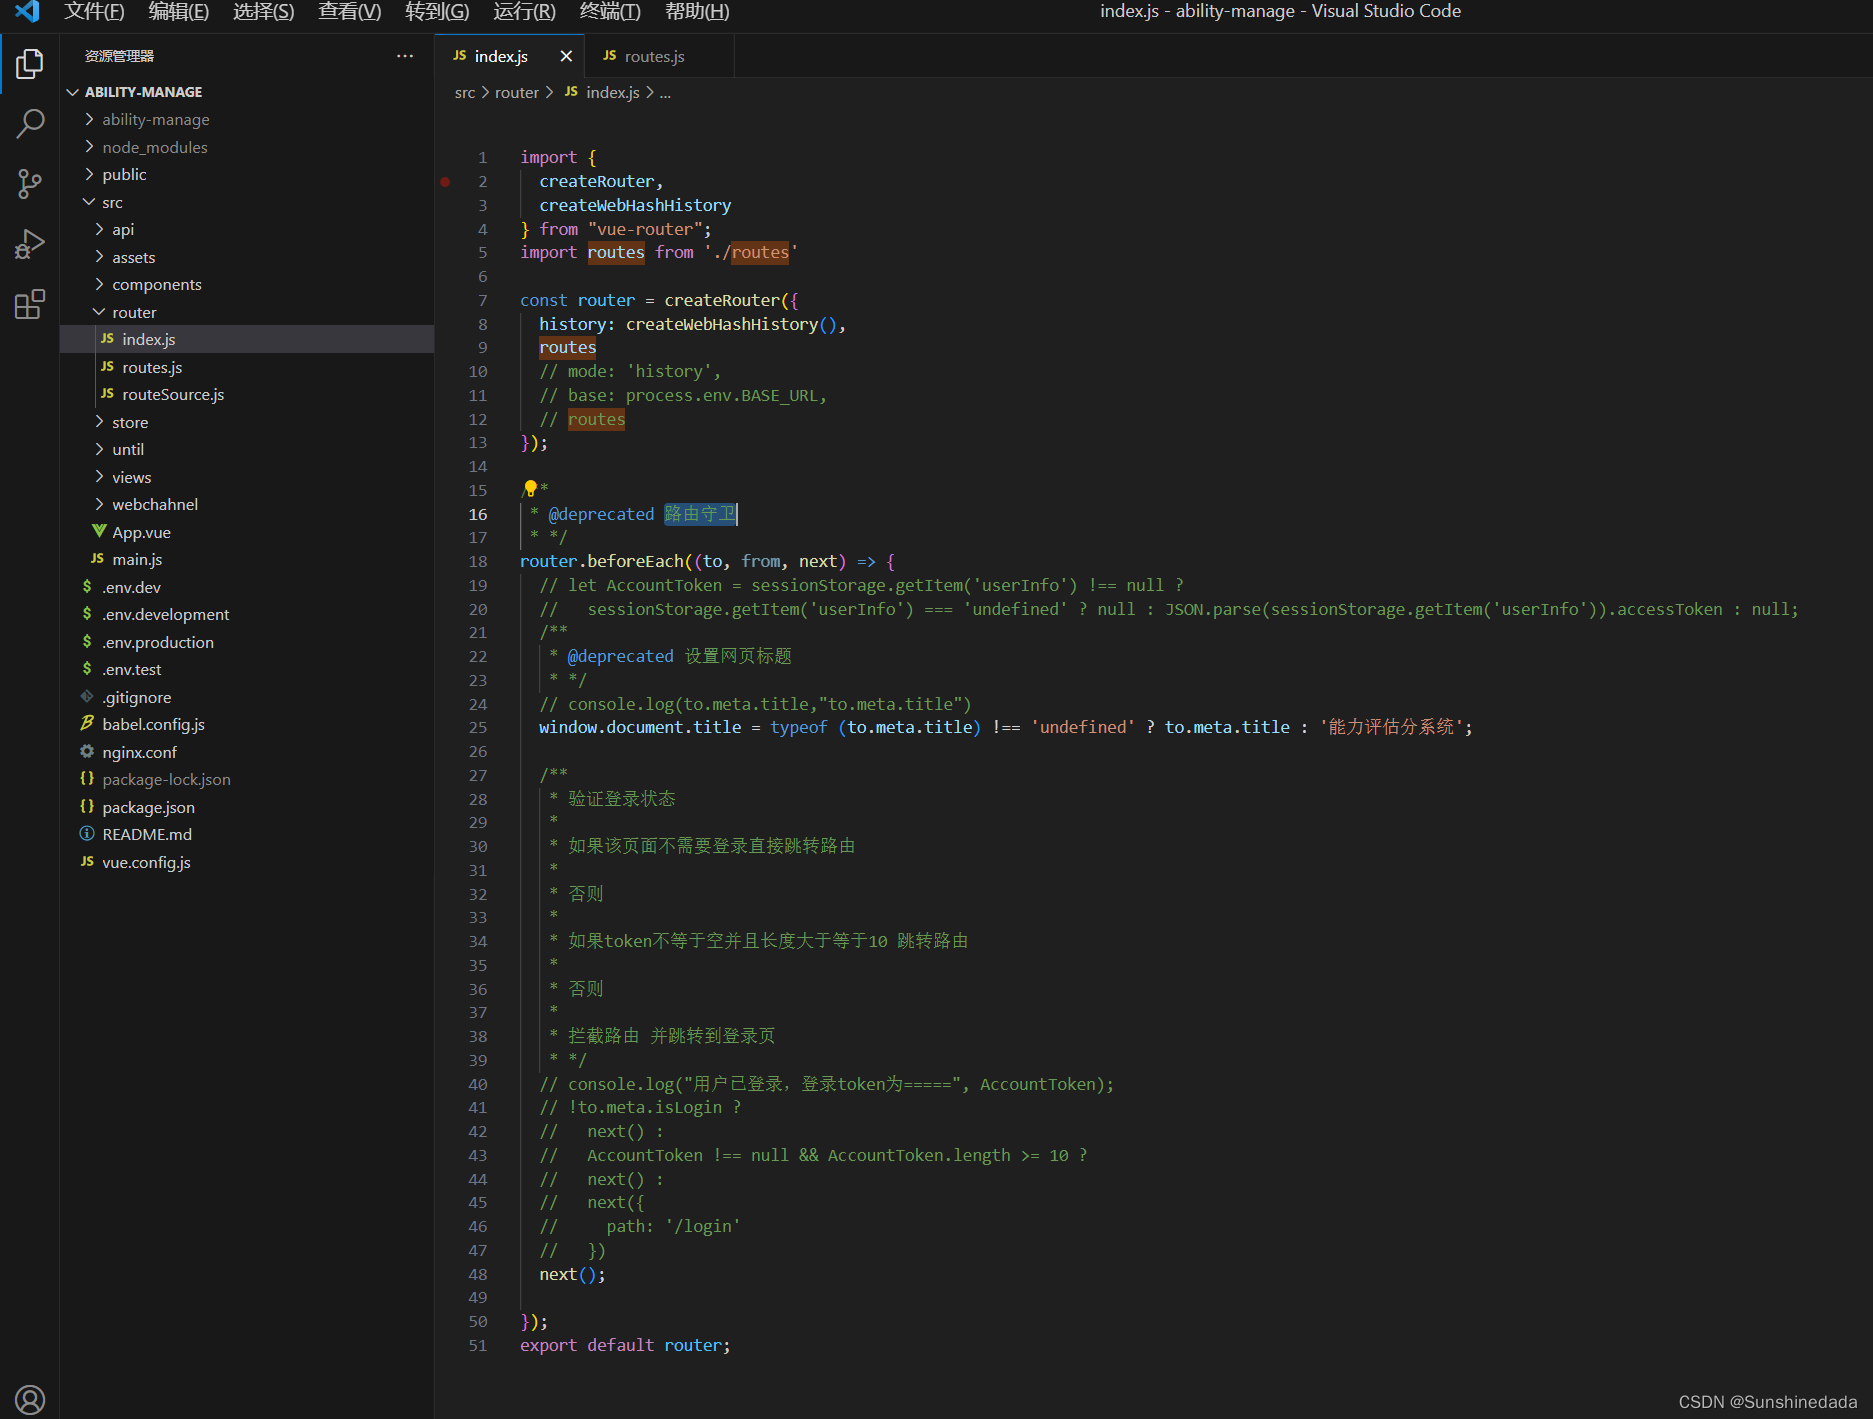Click info icon of README.md

click(x=87, y=834)
